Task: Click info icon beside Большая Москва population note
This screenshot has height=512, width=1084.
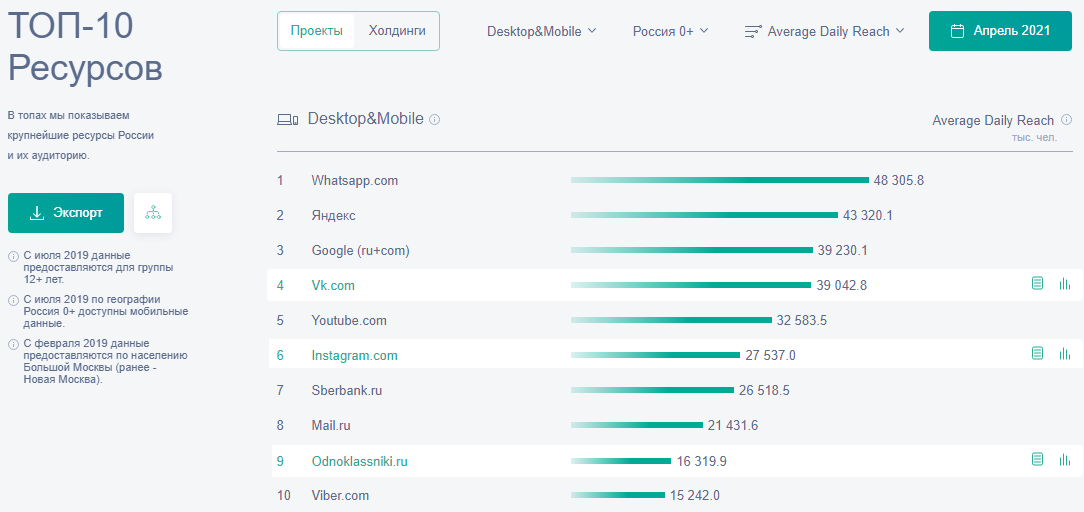Action: (13, 344)
